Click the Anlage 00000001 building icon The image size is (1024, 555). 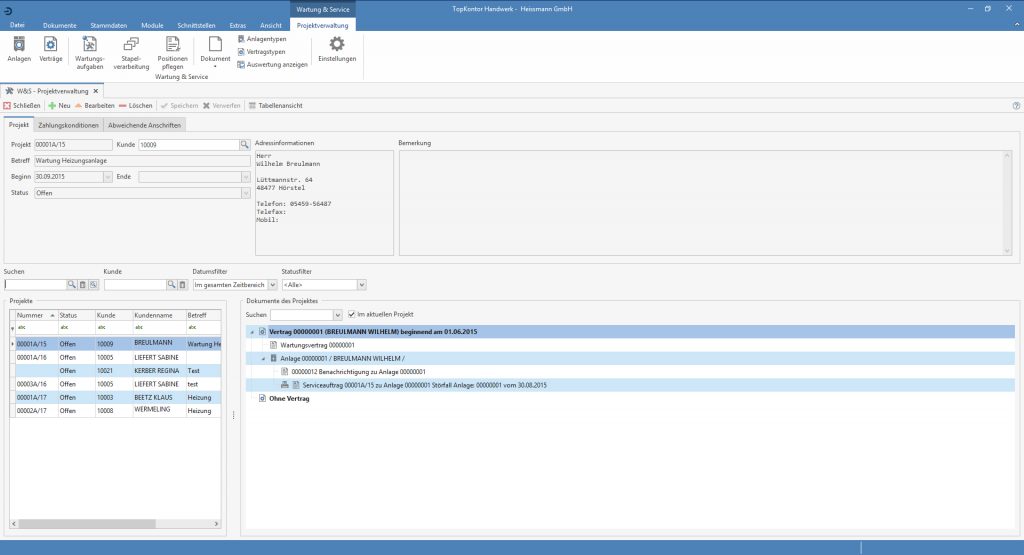274,358
